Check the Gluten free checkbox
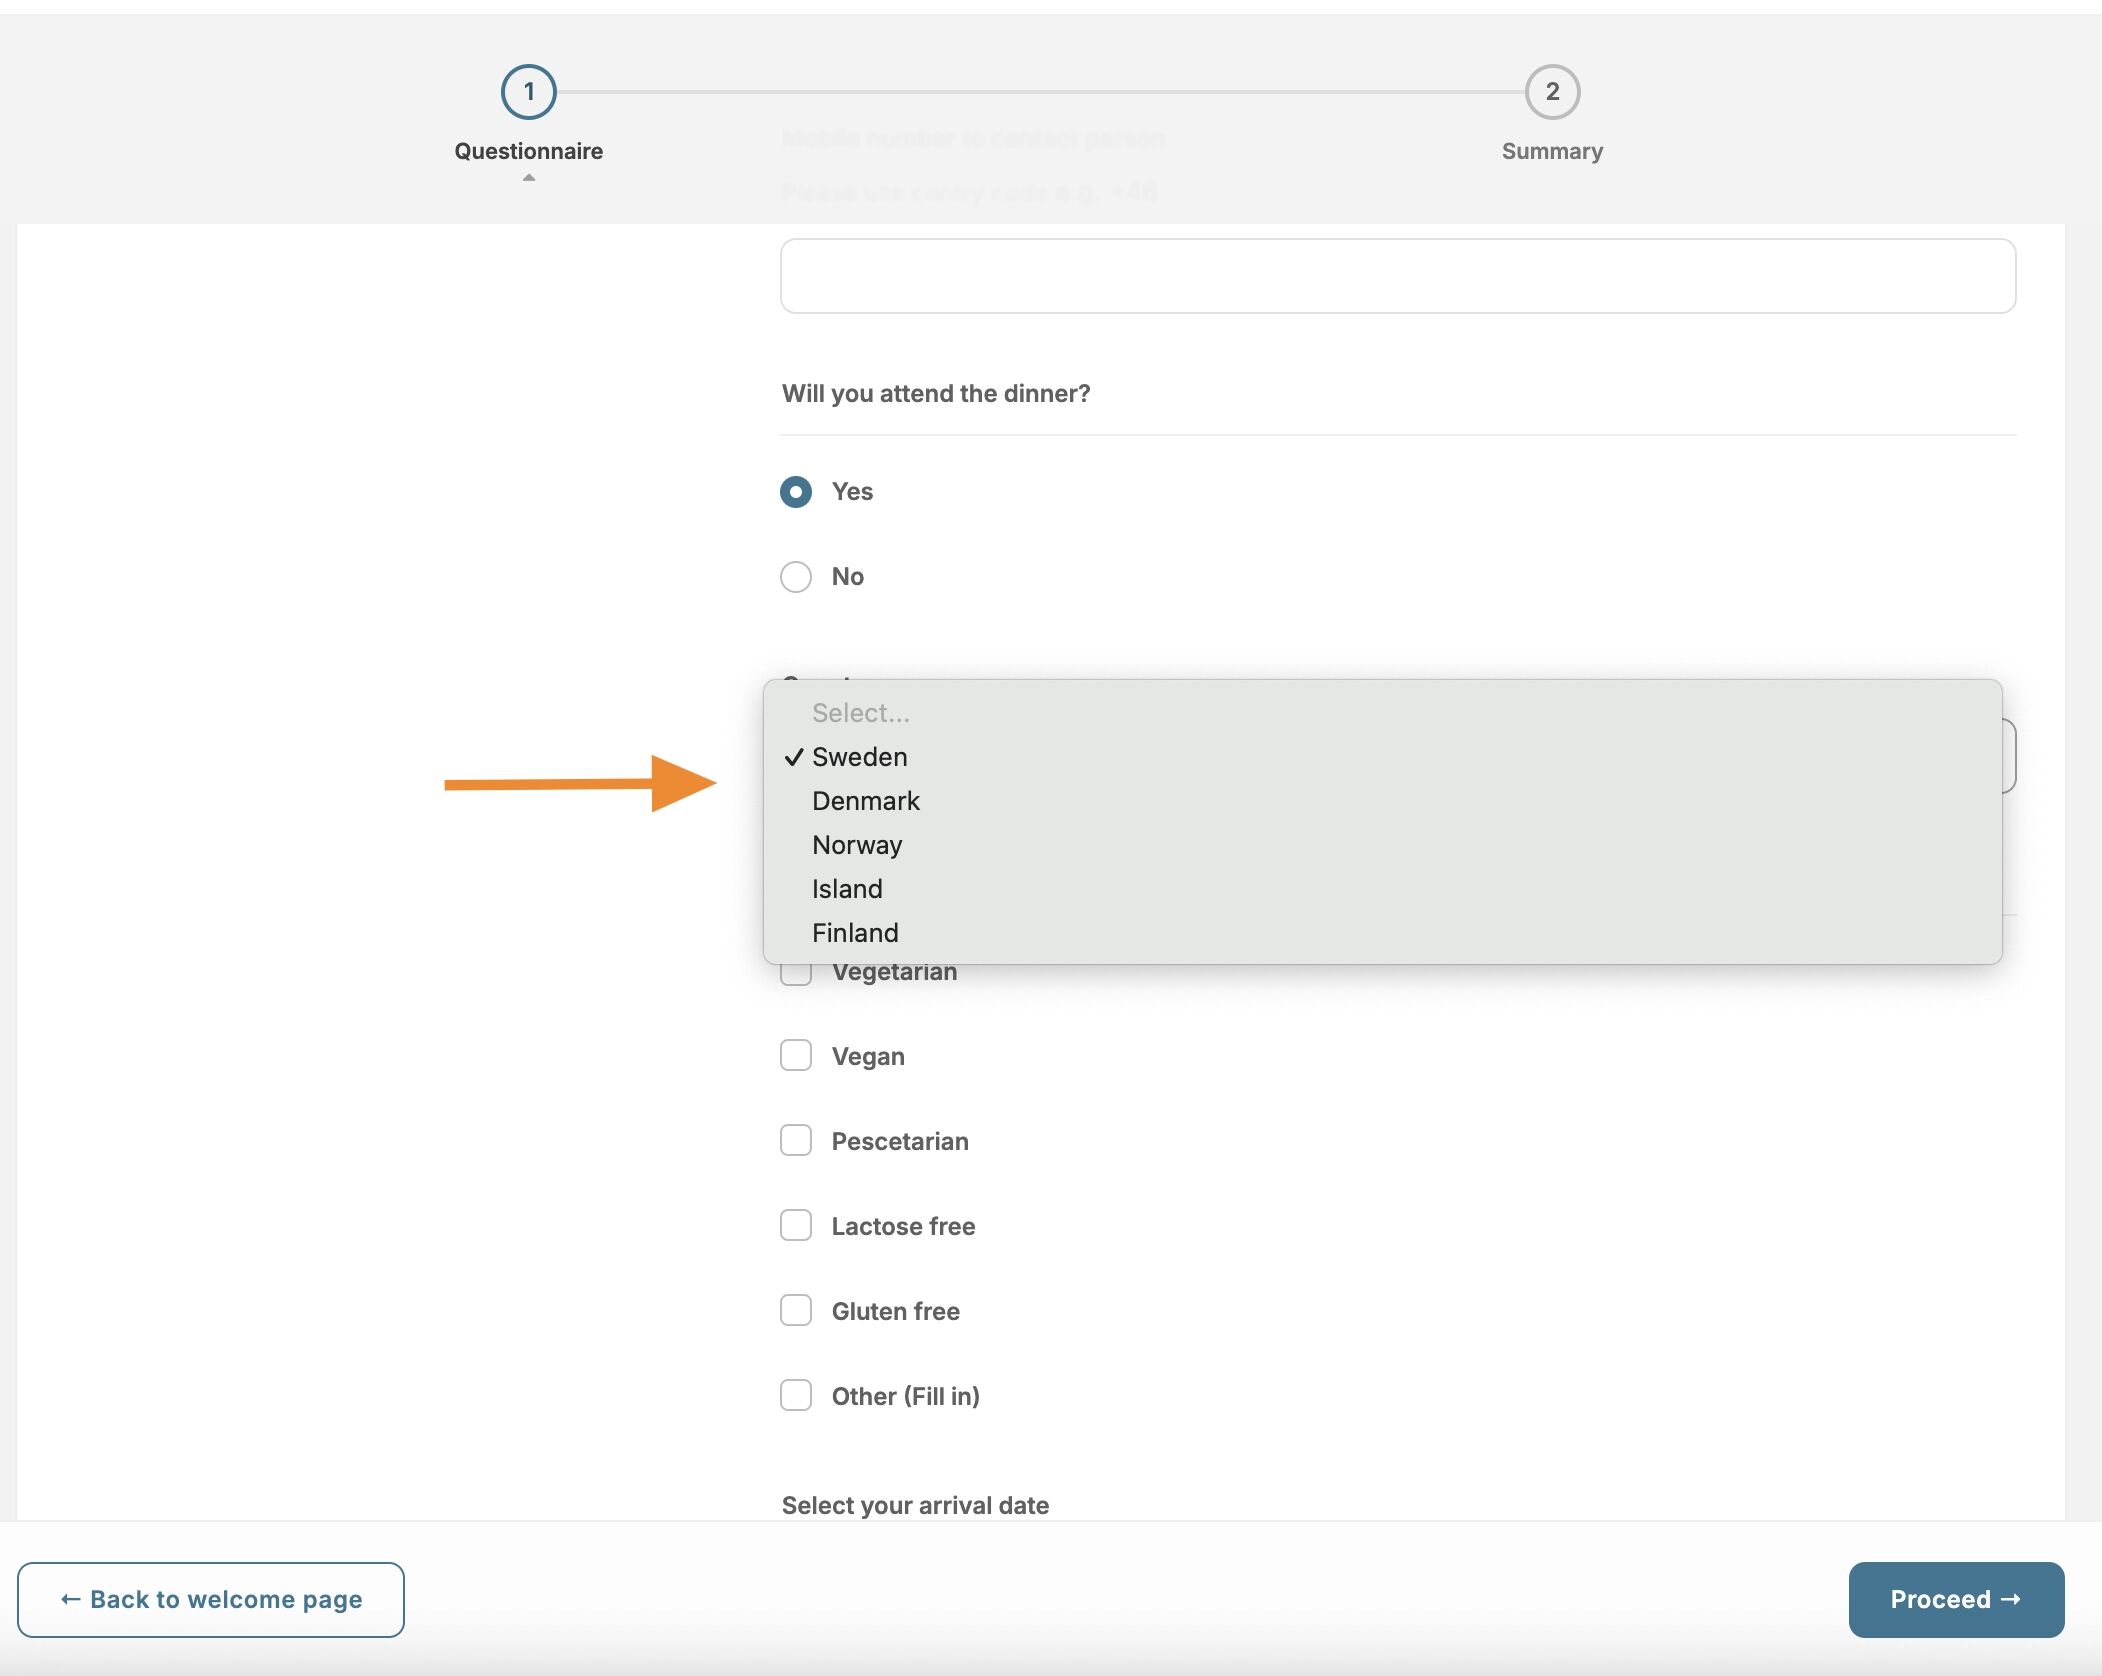Image resolution: width=2102 pixels, height=1676 pixels. pos(796,1311)
